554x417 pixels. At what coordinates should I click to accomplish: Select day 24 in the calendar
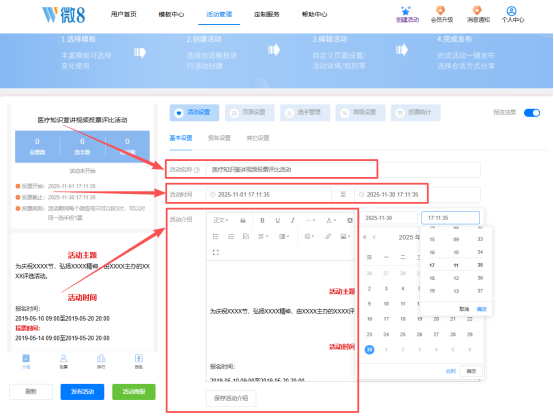pos(386,334)
